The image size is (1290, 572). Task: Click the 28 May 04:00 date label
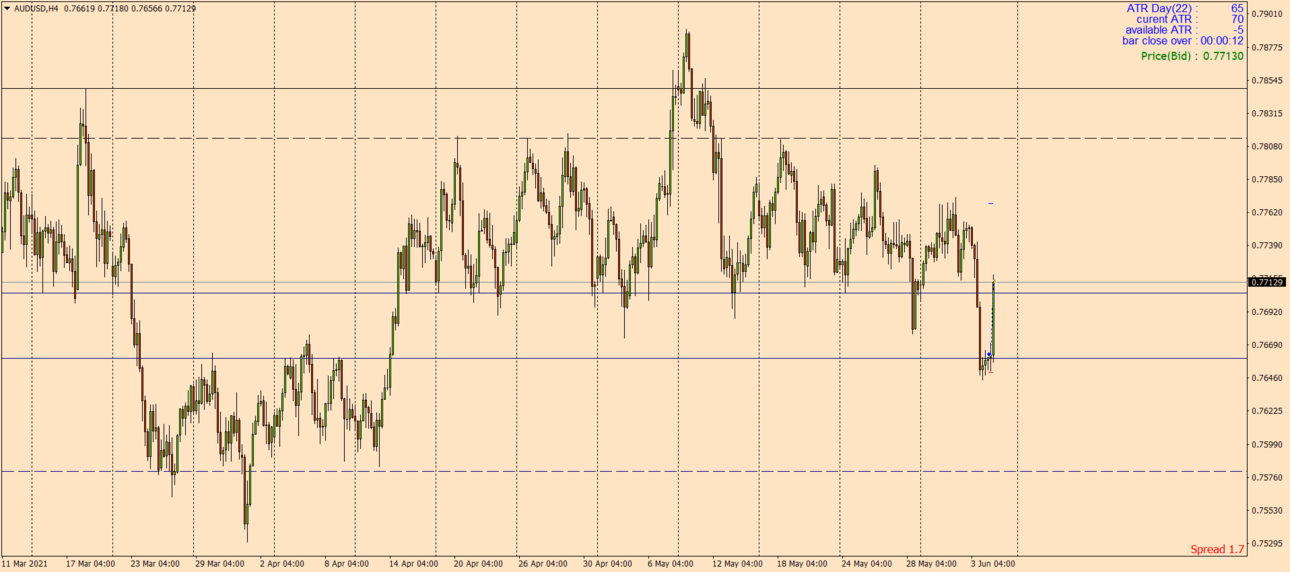click(x=933, y=564)
